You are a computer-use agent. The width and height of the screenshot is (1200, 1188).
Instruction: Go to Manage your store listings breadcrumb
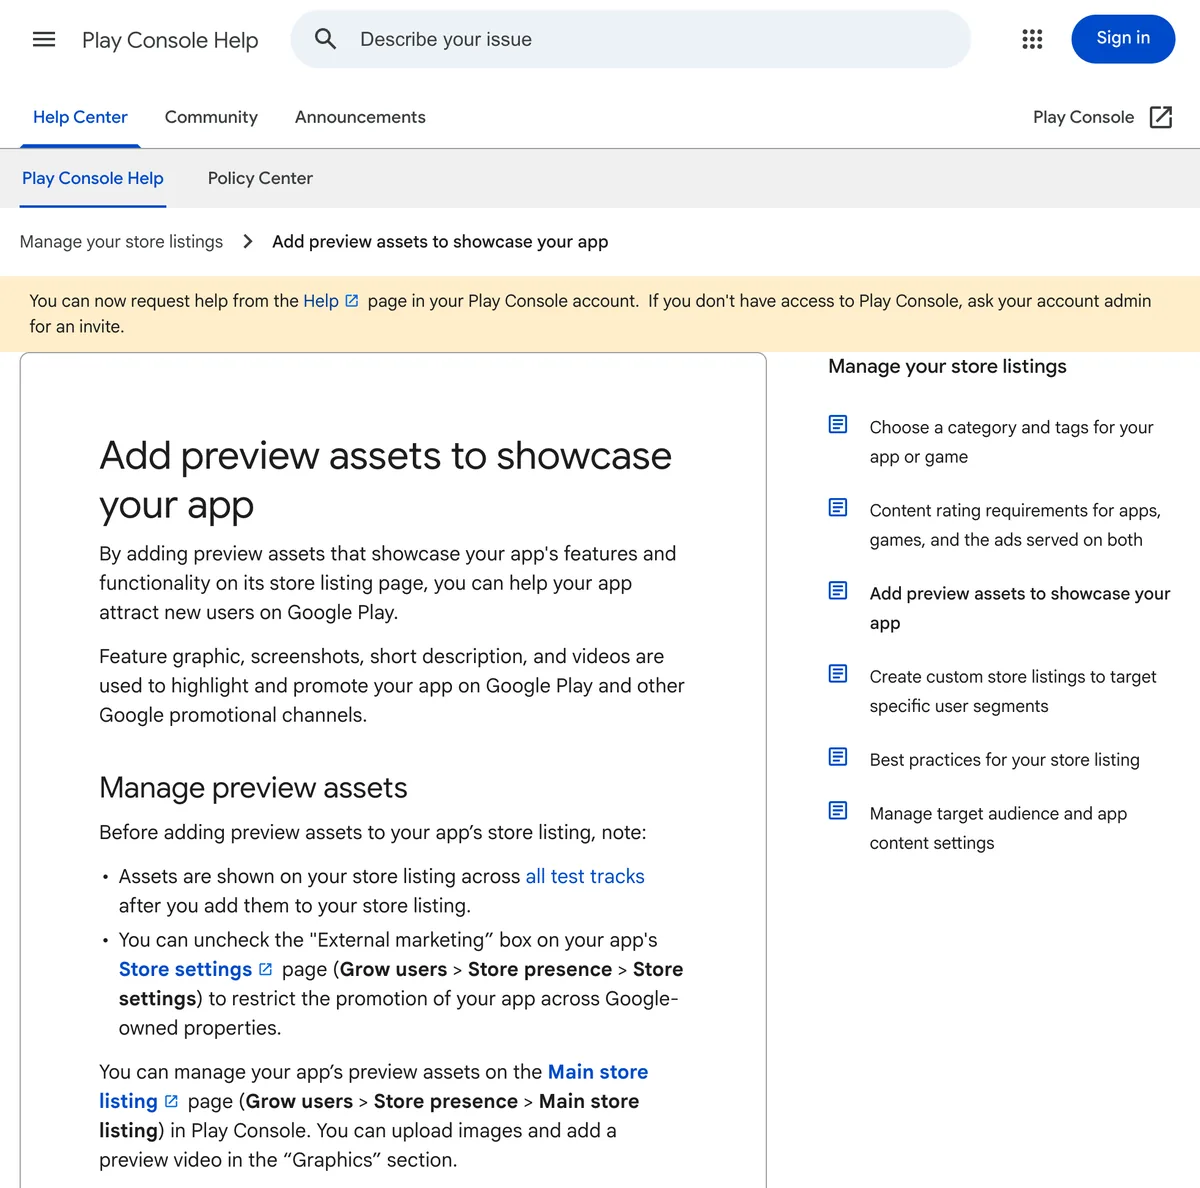(x=122, y=241)
